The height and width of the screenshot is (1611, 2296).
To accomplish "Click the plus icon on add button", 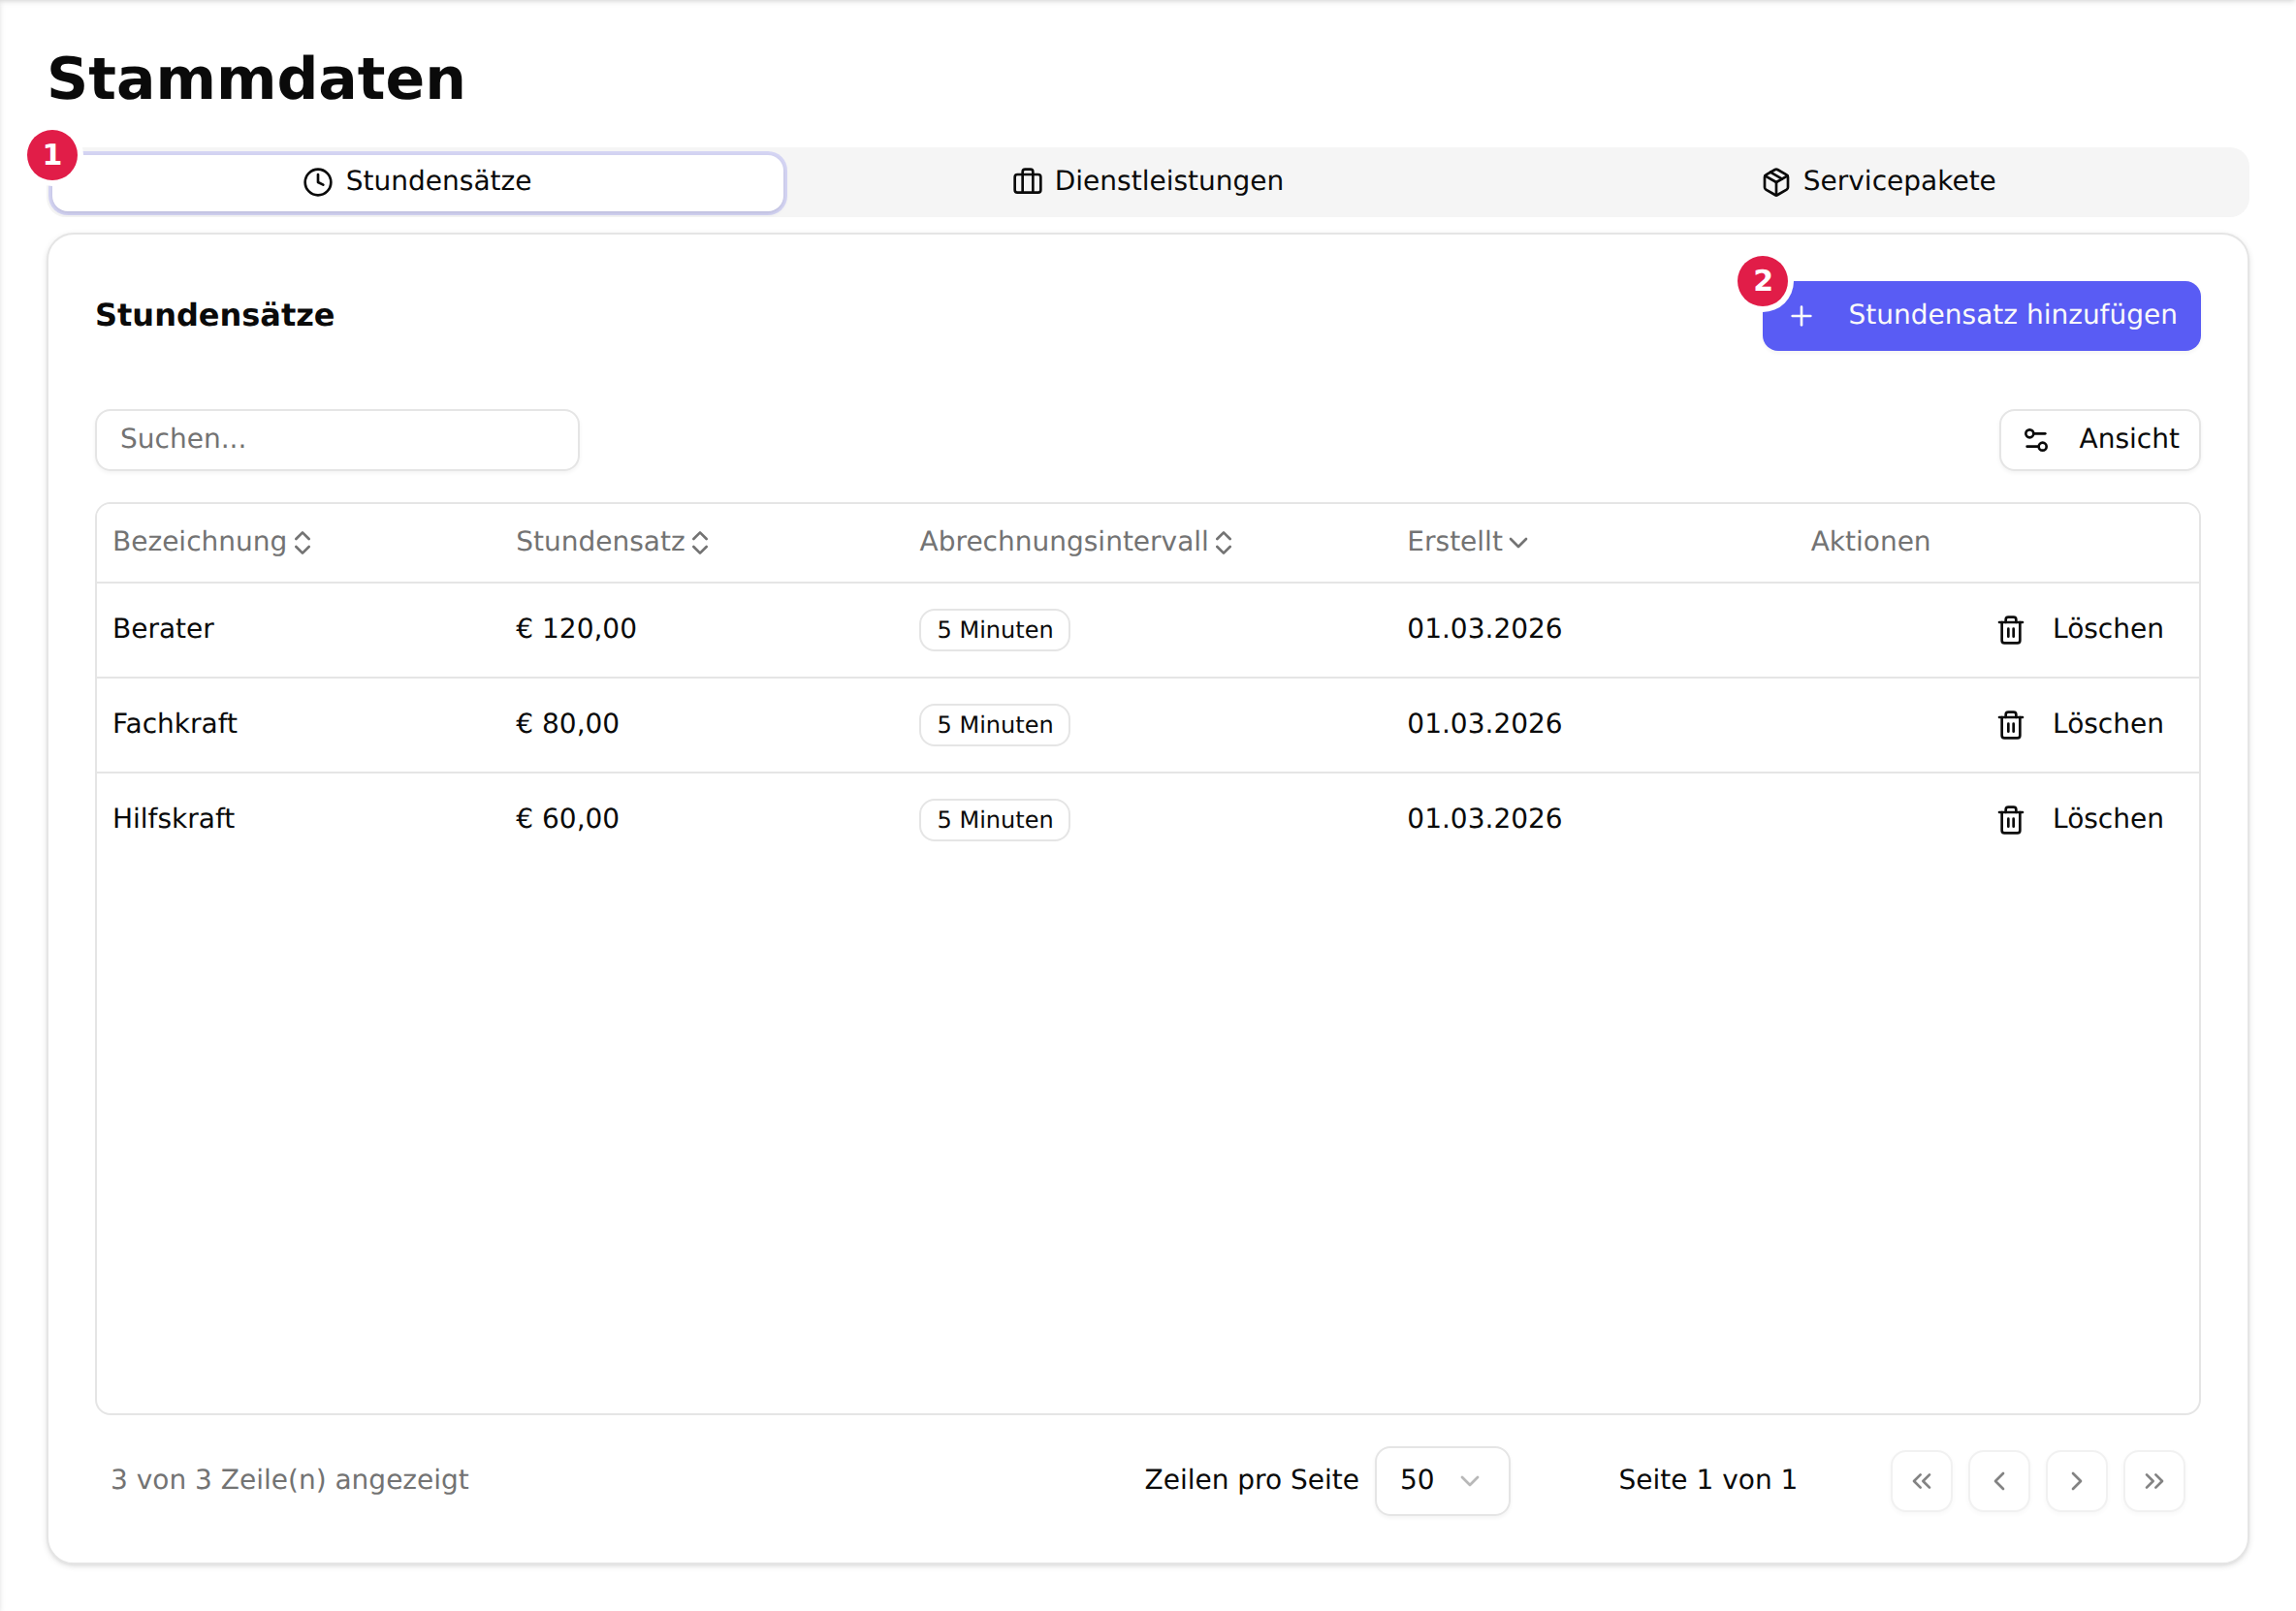I will click(1802, 316).
